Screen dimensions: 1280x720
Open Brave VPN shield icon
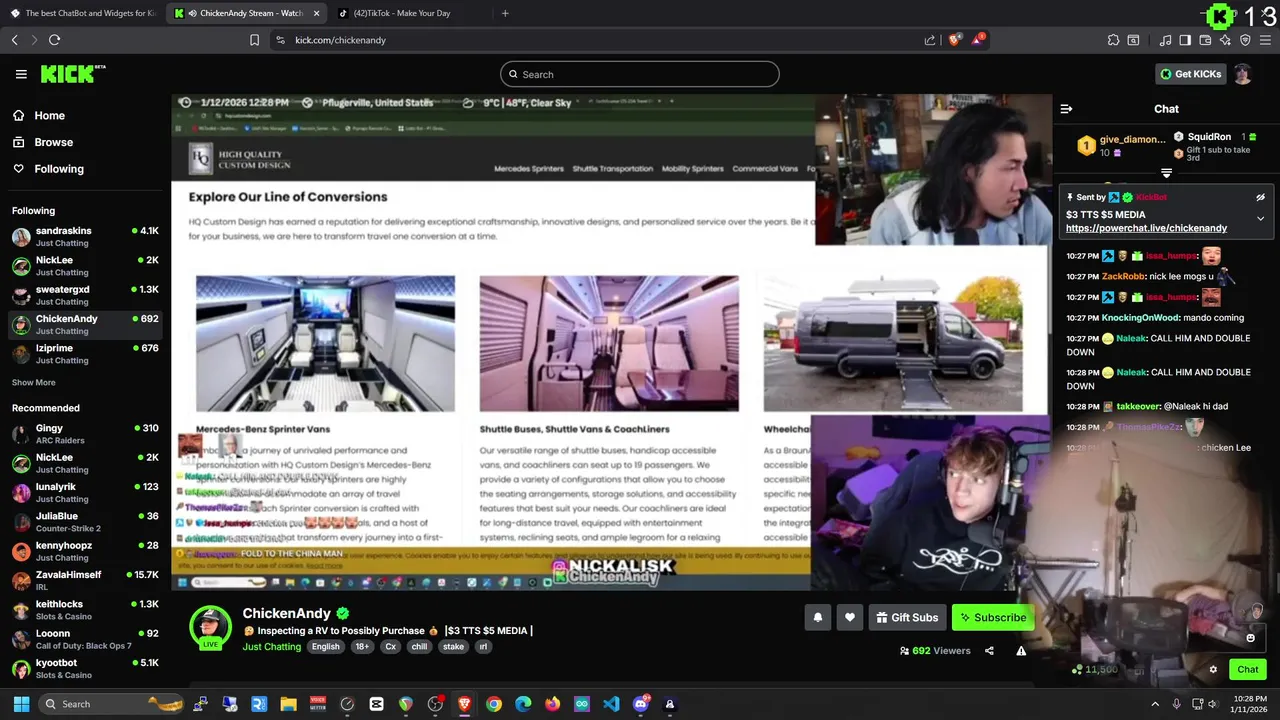pos(1245,40)
